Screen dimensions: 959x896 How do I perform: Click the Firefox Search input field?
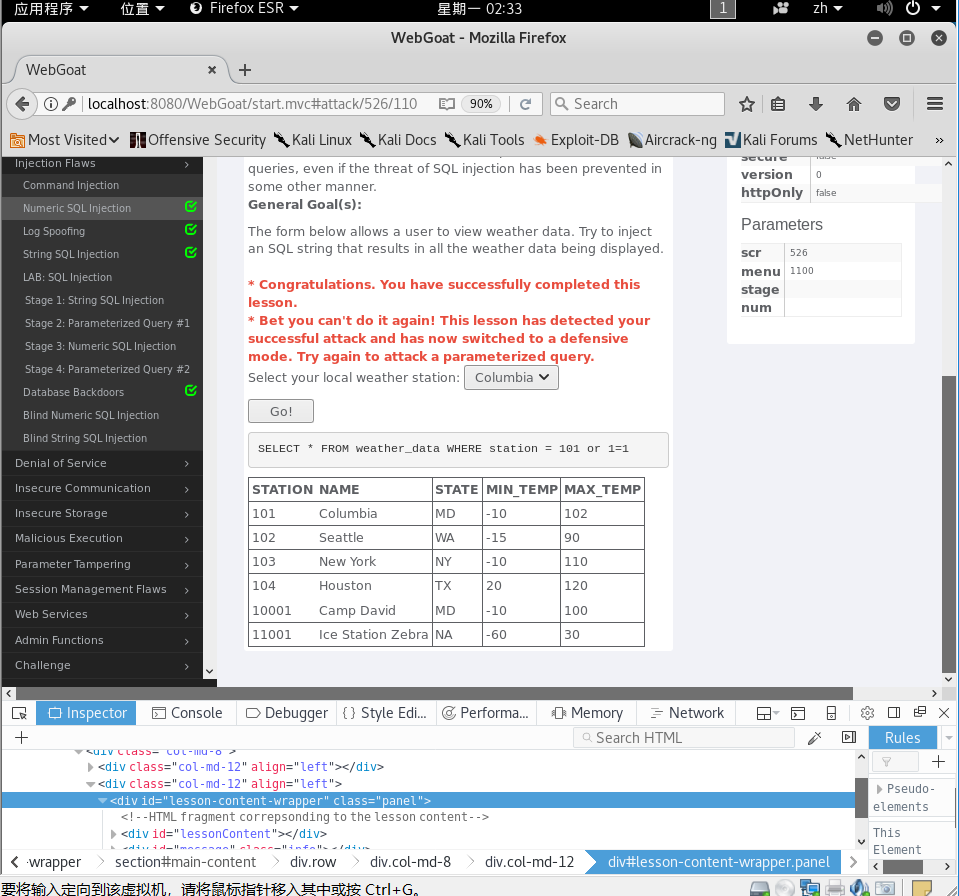point(638,104)
